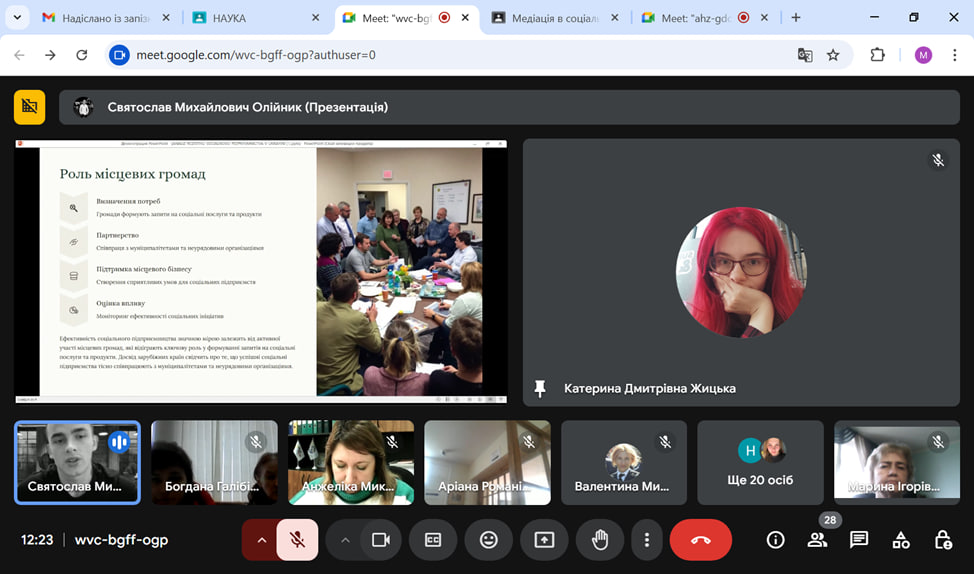Open the three-dot more options menu

pyautogui.click(x=647, y=540)
